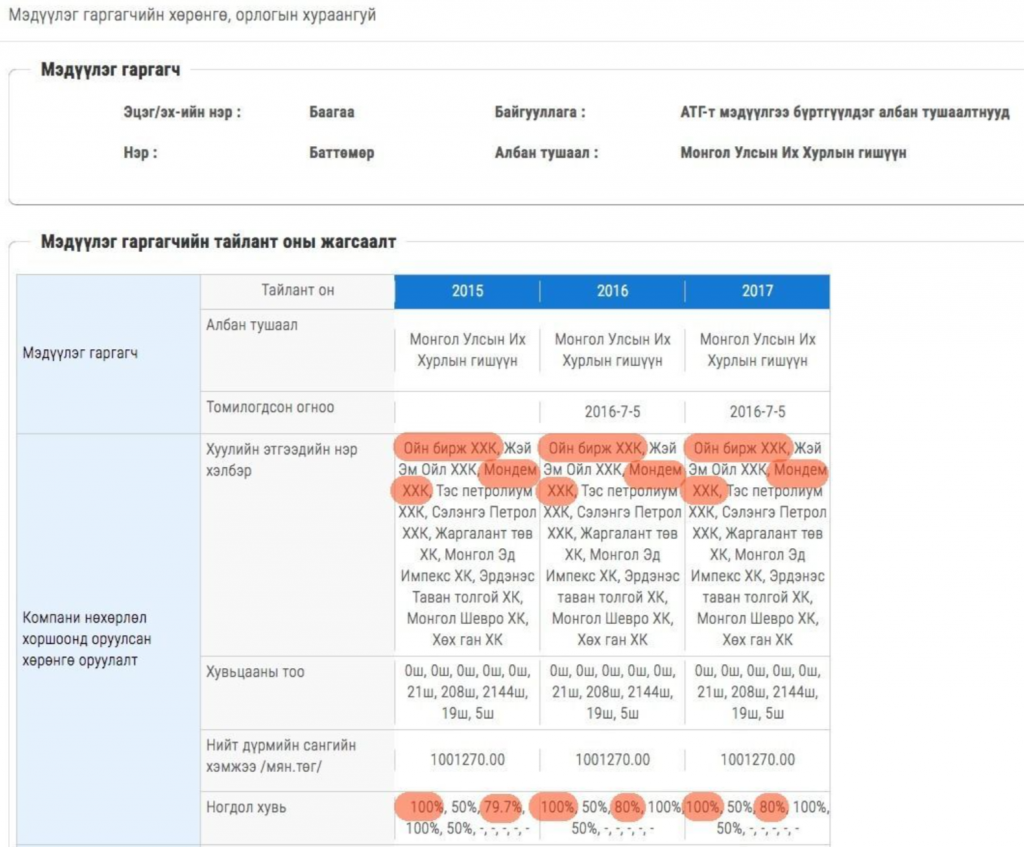Click the highlighted 79.7% dividend value
The width and height of the screenshot is (1024, 847).
[502, 806]
